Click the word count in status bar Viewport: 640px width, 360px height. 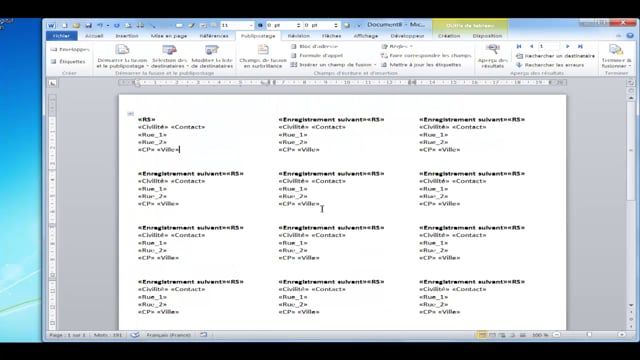(108, 335)
